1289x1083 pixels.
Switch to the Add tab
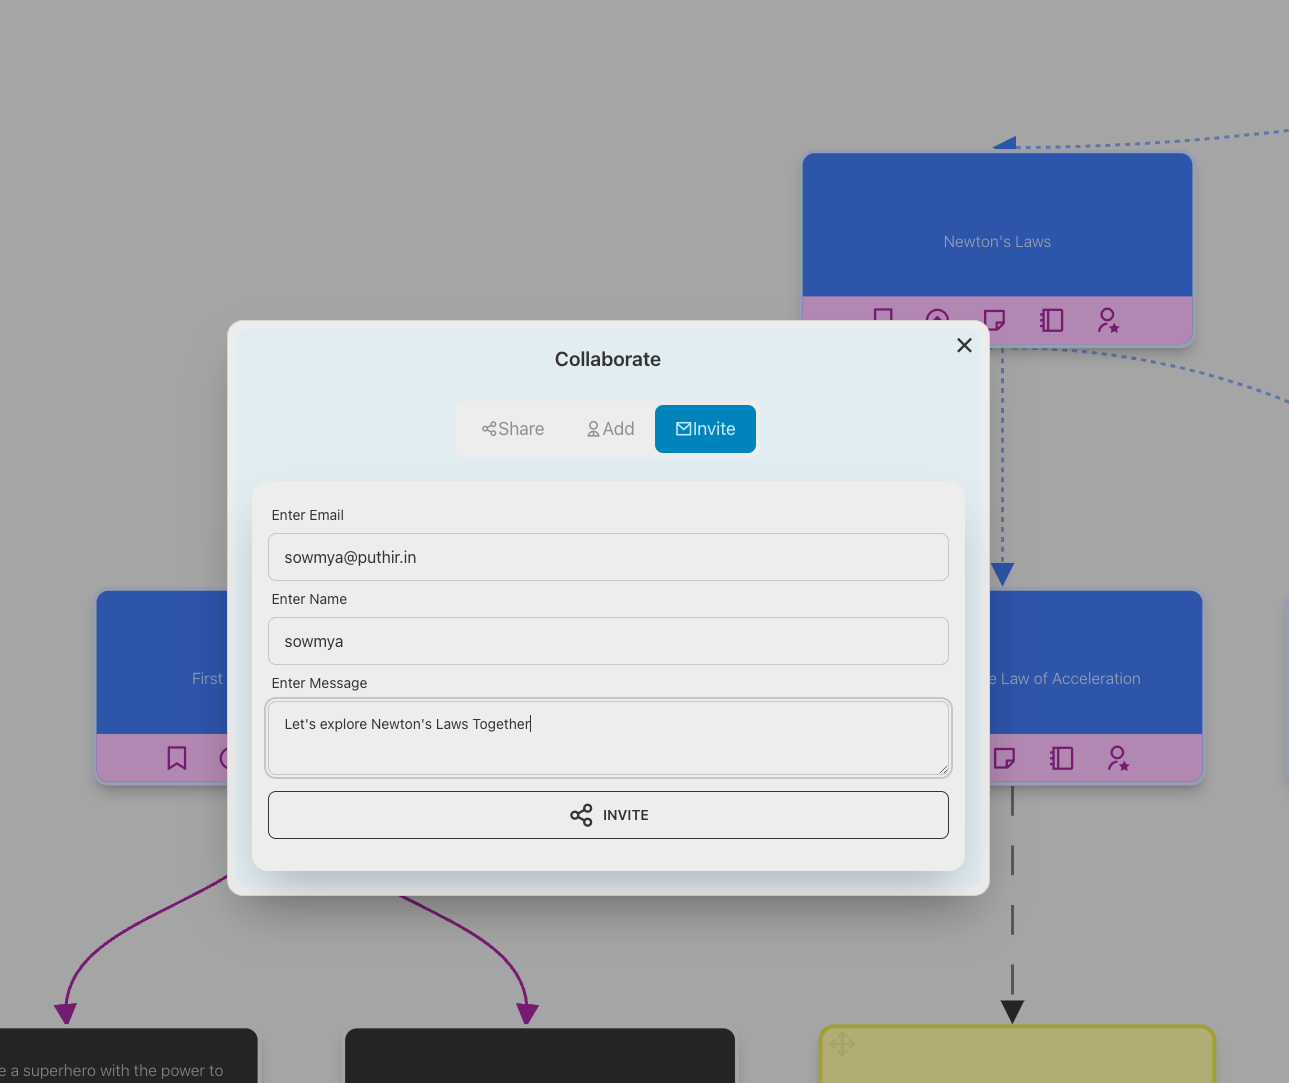pos(610,429)
